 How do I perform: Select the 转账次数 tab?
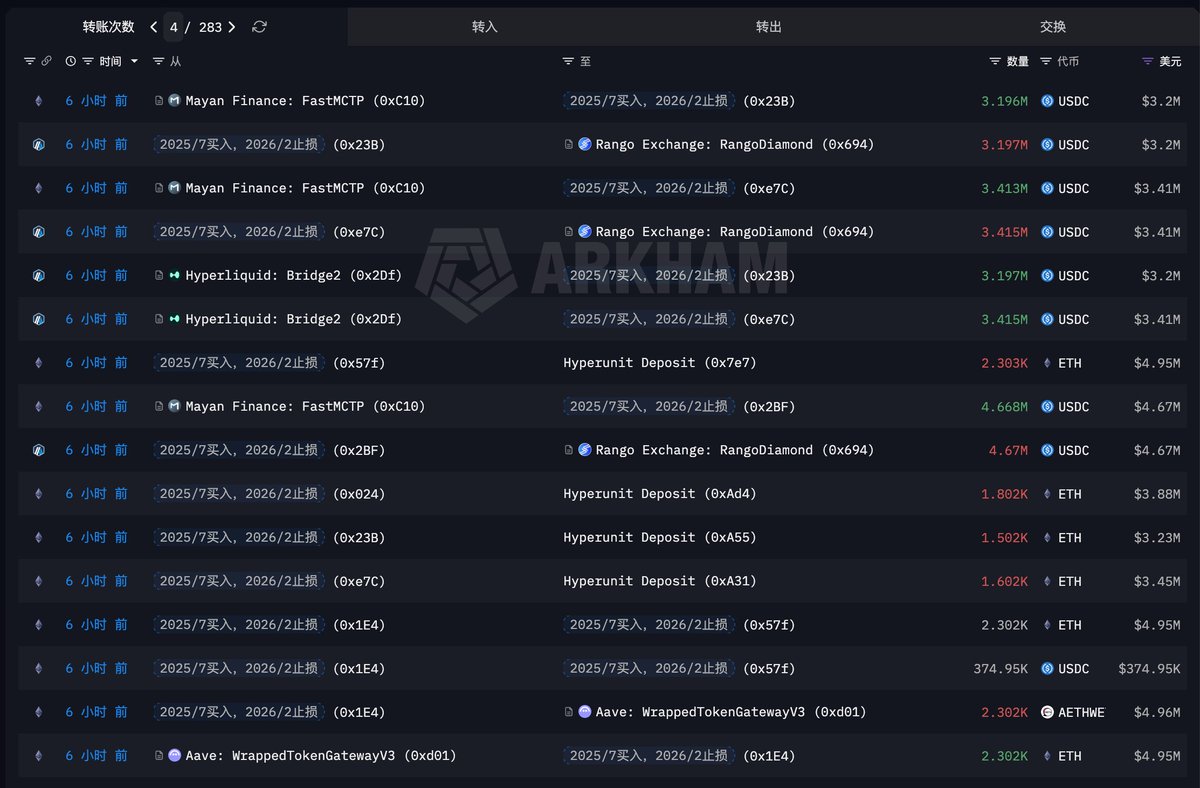point(108,27)
